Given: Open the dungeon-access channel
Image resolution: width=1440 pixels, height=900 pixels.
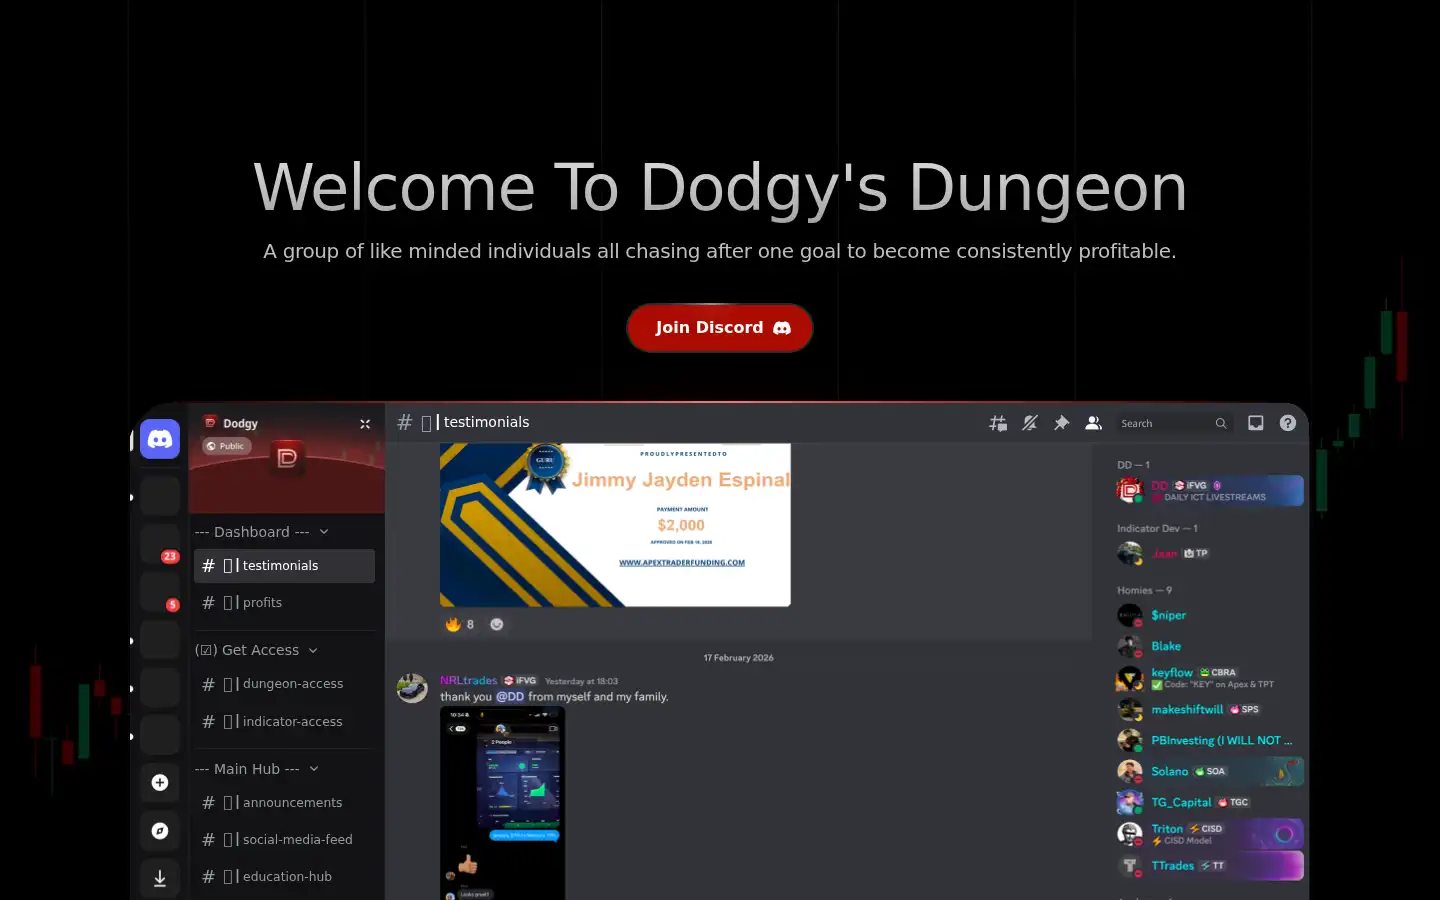Looking at the screenshot, I should (284, 684).
